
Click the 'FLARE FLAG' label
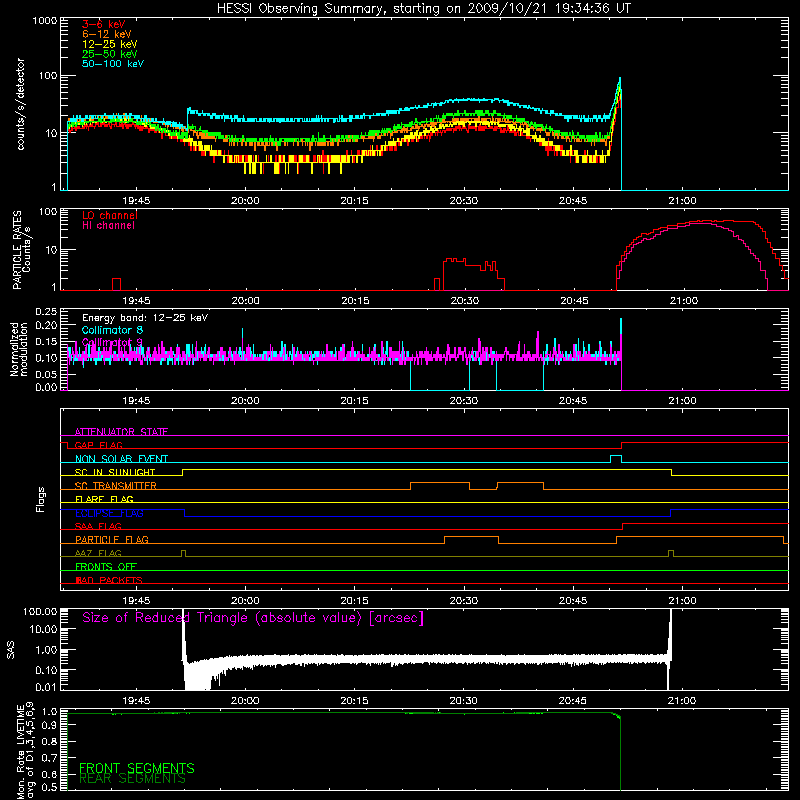[104, 499]
